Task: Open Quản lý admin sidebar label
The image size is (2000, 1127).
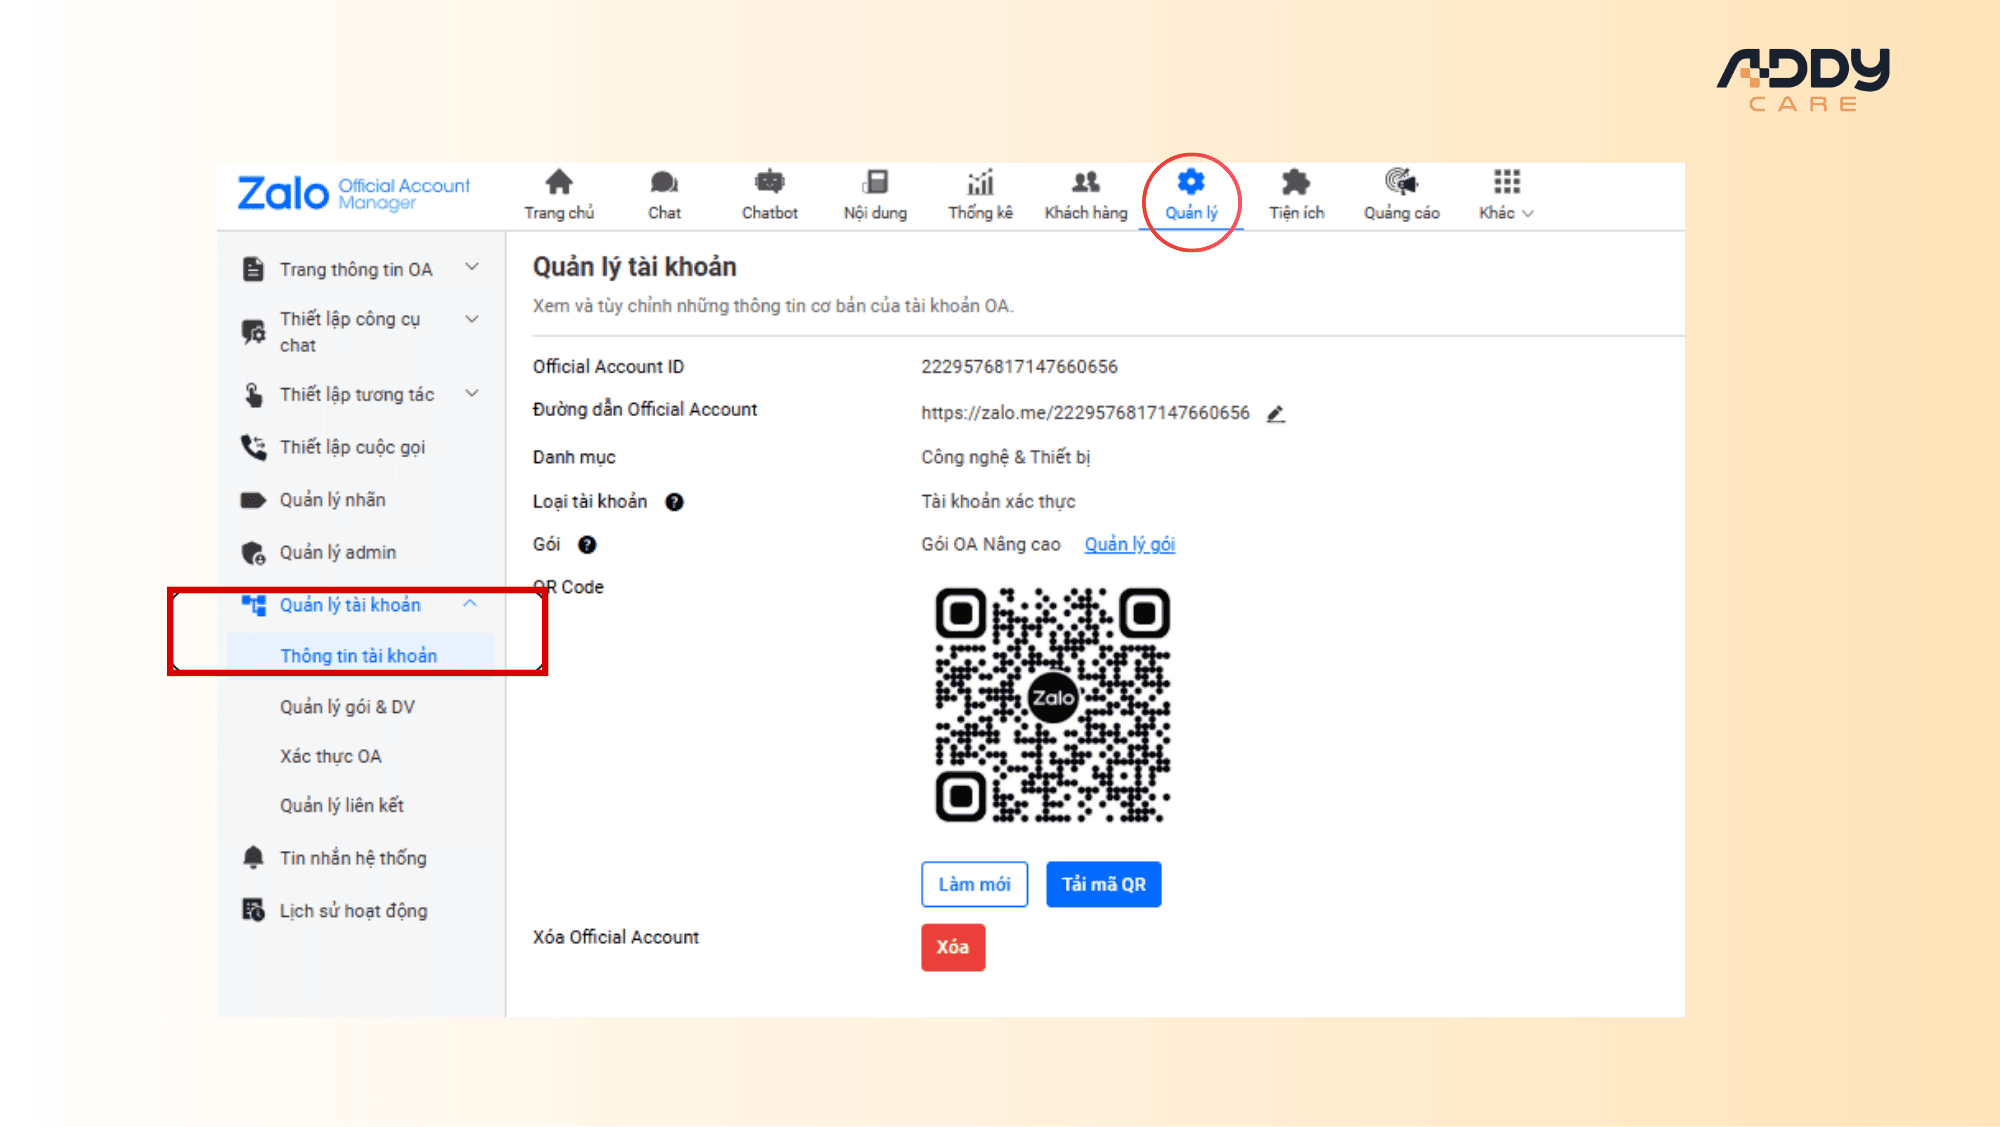Action: 338,552
